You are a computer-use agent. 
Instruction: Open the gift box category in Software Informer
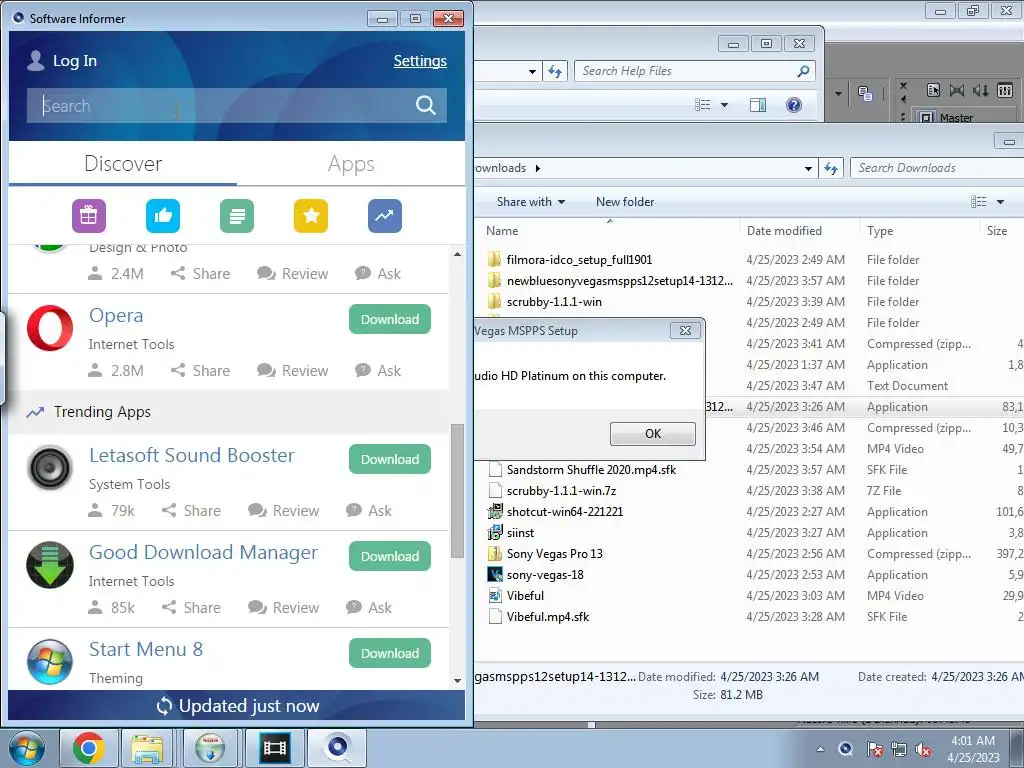[89, 216]
